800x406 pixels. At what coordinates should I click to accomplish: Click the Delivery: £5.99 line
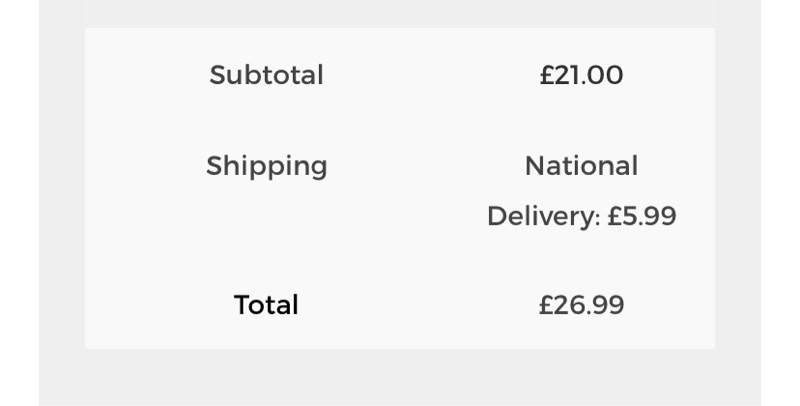581,216
